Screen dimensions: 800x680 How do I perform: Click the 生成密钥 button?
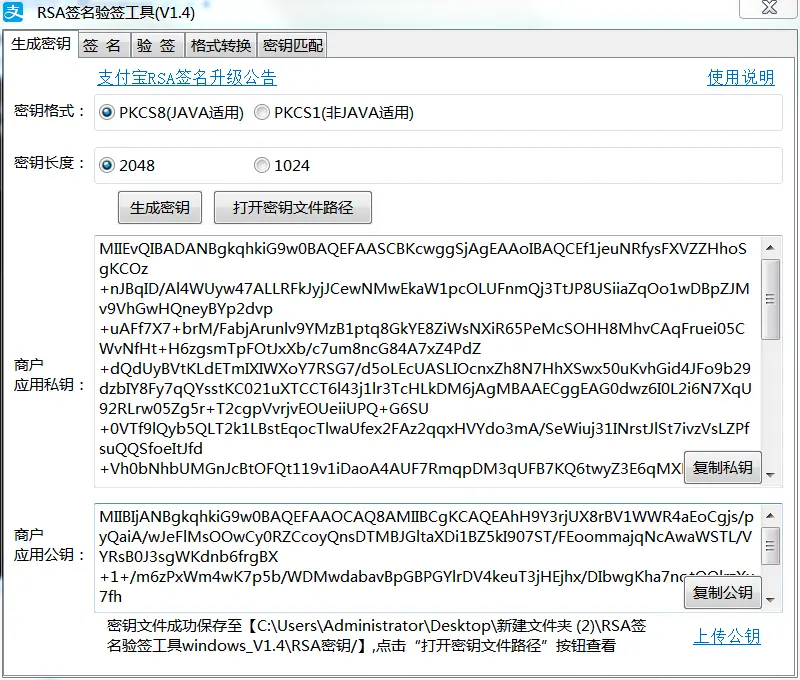pos(160,208)
